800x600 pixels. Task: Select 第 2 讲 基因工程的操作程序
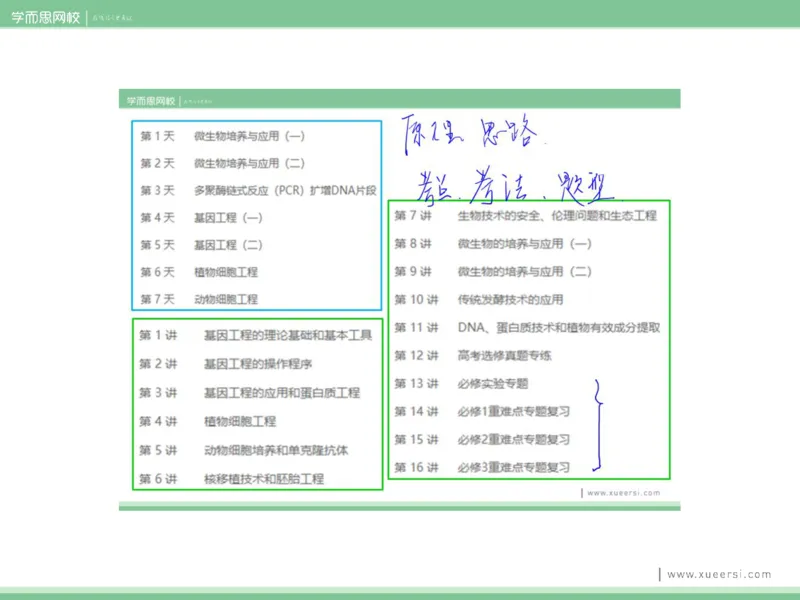pyautogui.click(x=226, y=364)
